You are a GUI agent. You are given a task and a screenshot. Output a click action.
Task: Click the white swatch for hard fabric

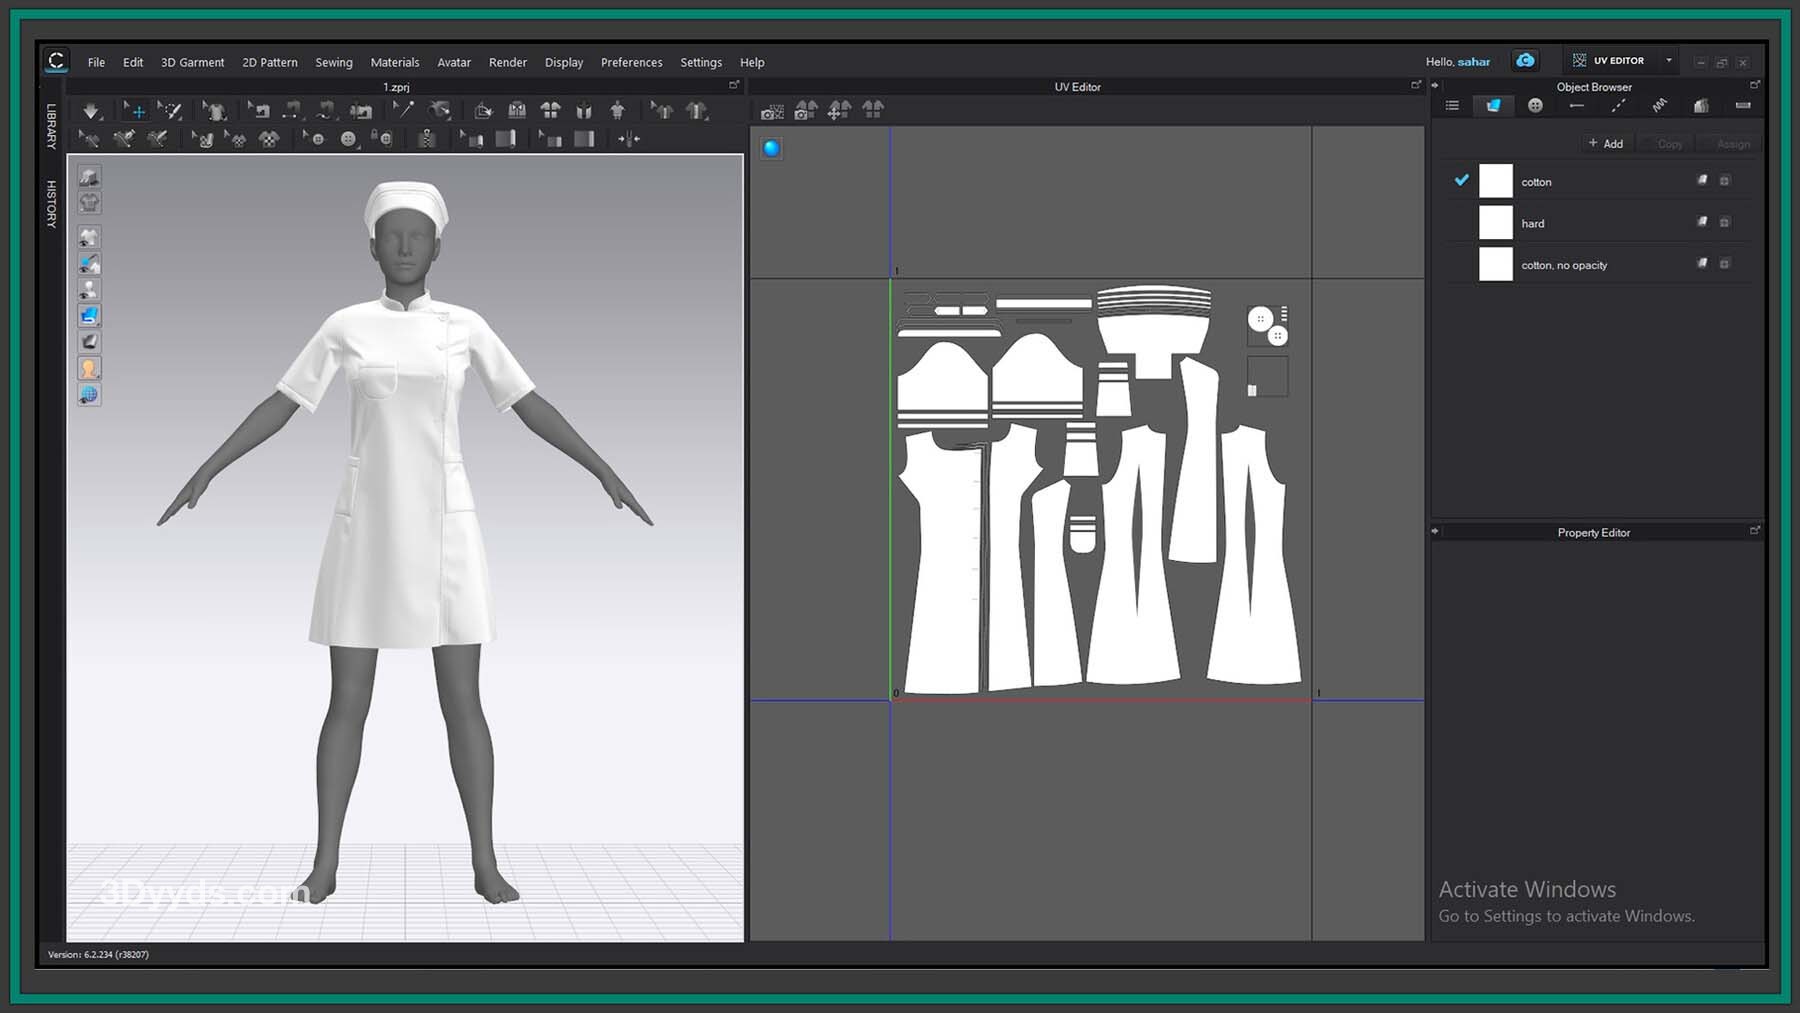(x=1495, y=223)
